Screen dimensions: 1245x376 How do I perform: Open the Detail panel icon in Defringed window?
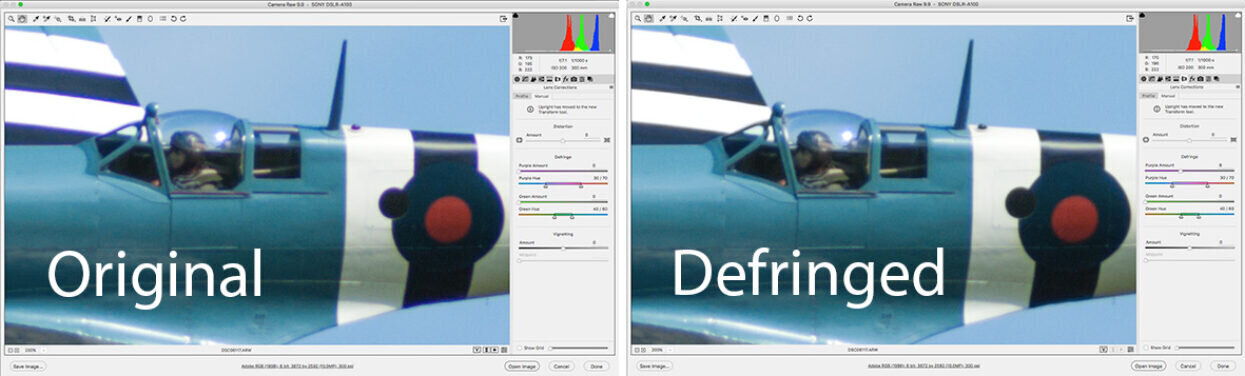pyautogui.click(x=1159, y=79)
